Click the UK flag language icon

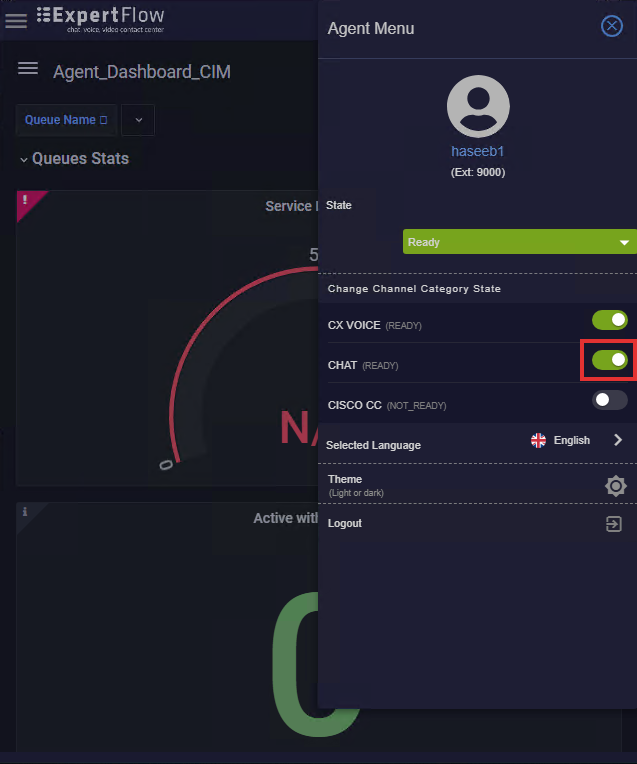point(538,440)
